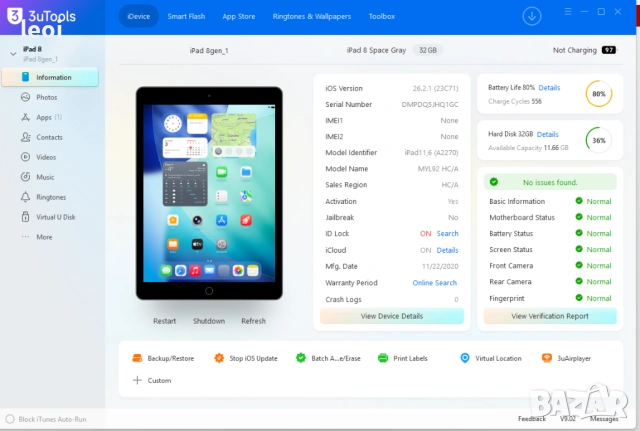Click the Photos icon in sidebar

[25, 97]
